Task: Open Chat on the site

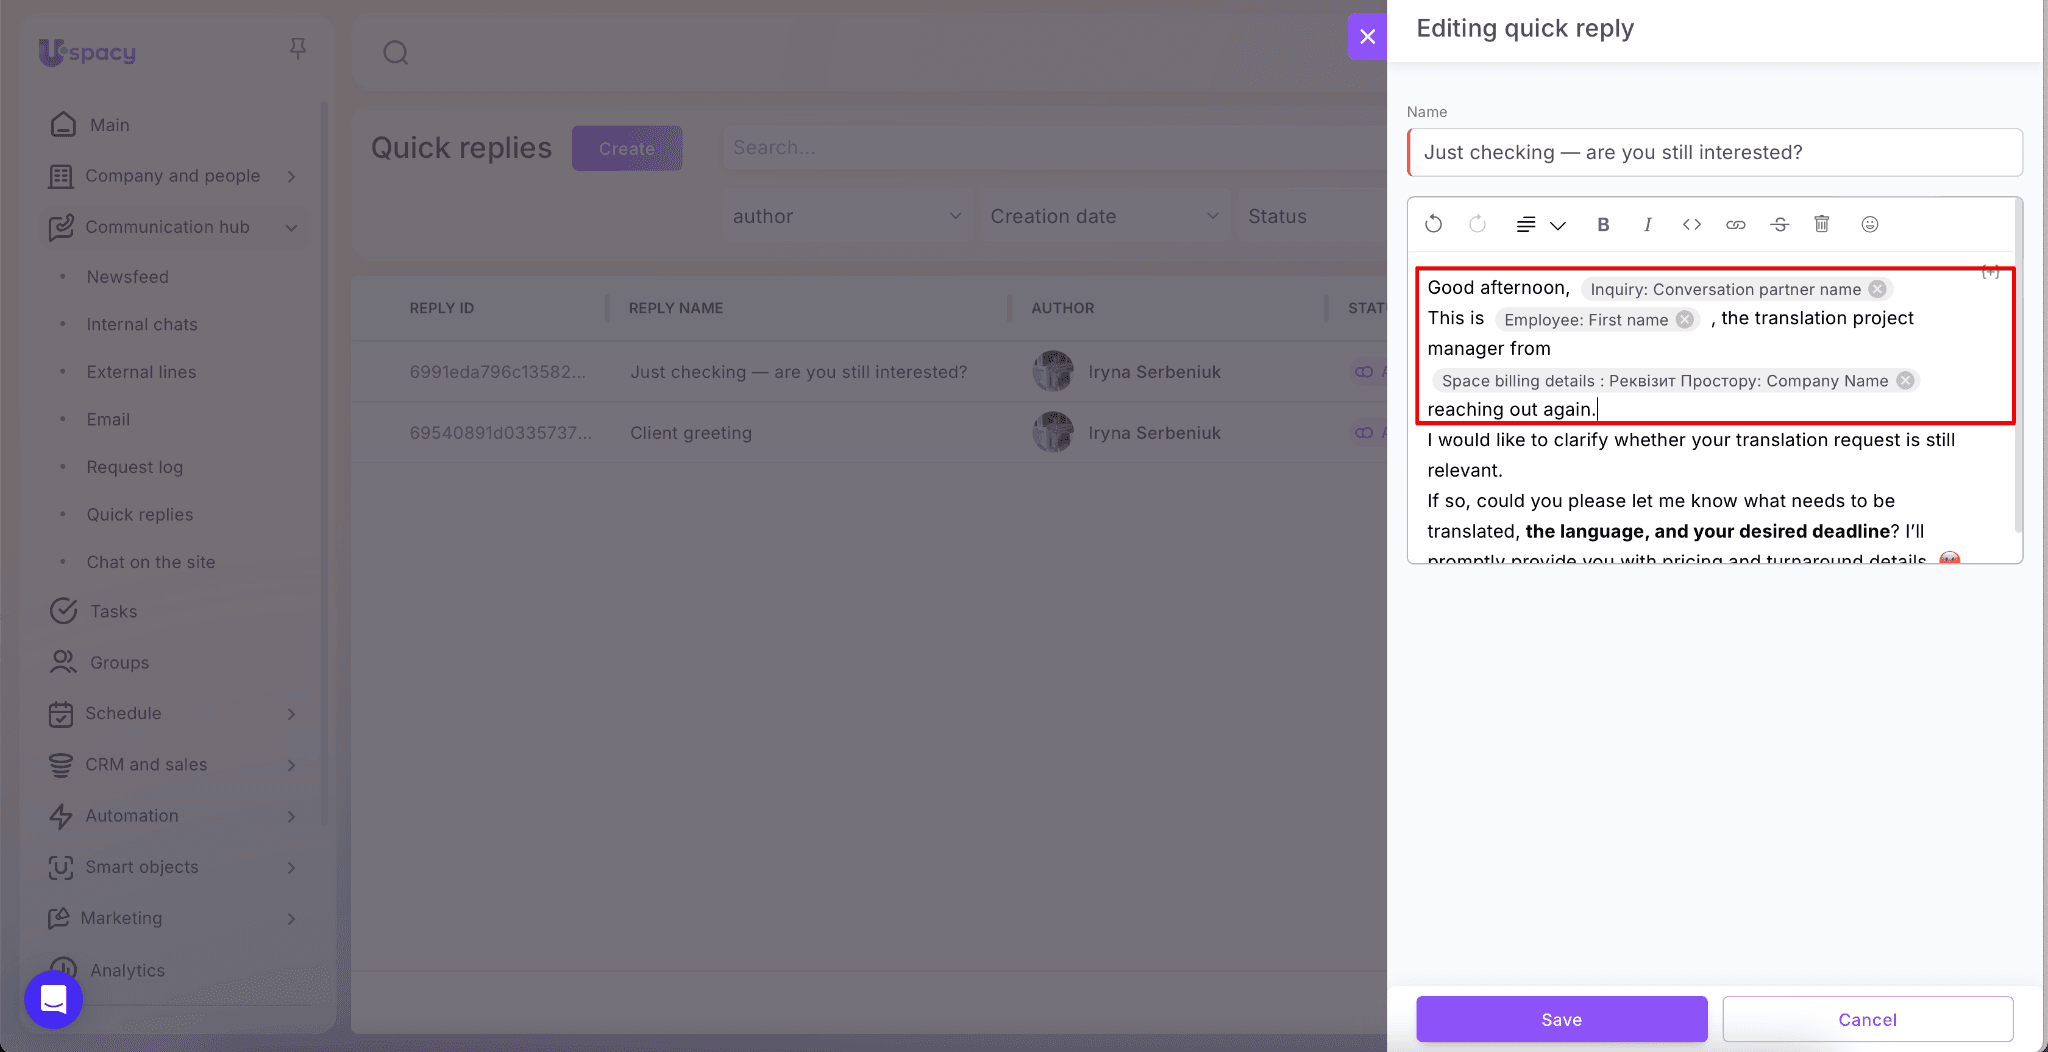Action: click(151, 562)
